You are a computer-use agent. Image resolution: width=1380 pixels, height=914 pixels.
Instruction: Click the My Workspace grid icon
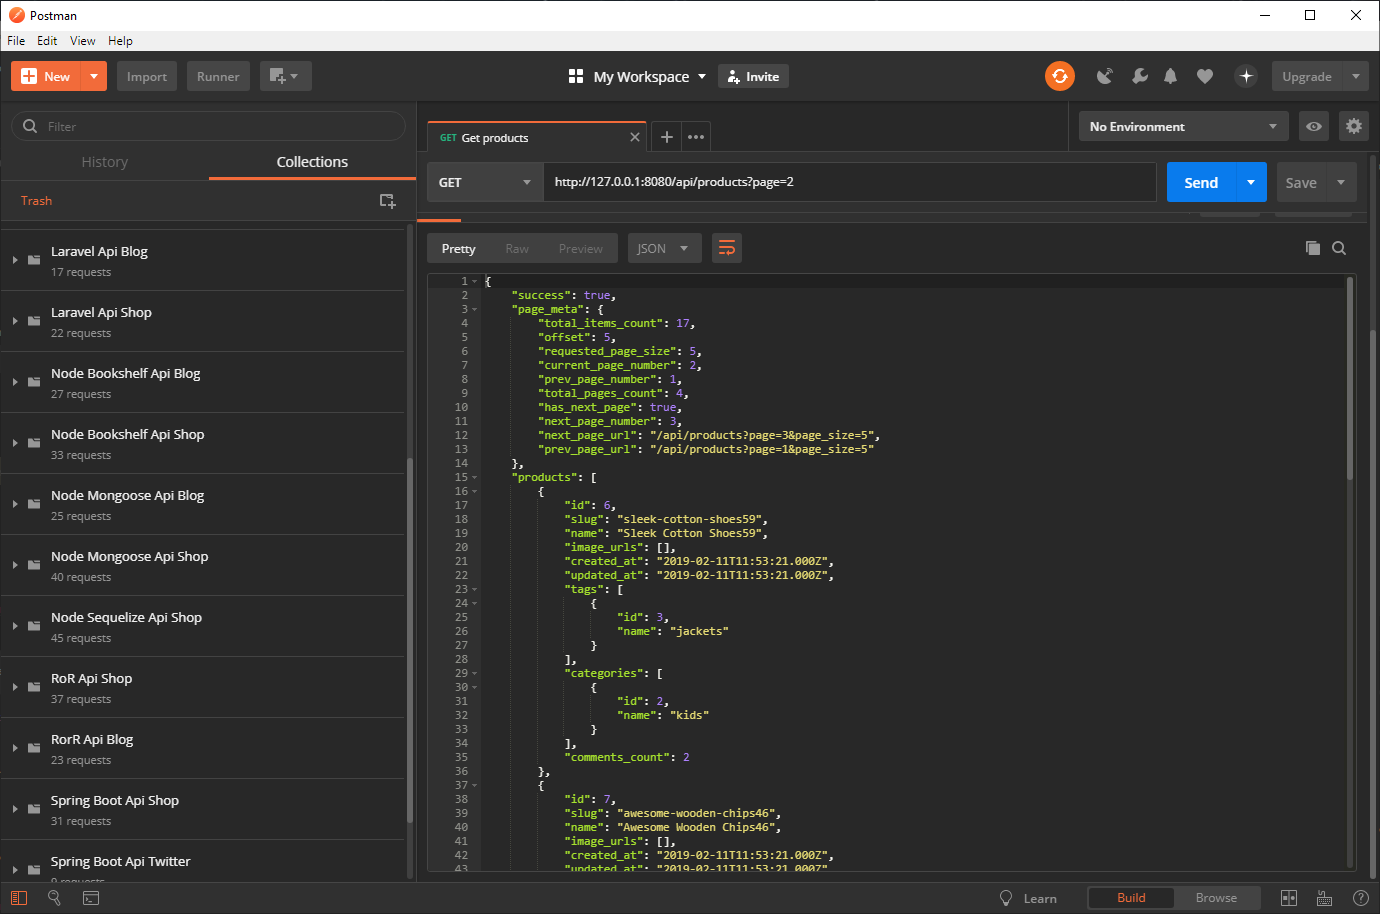click(x=576, y=76)
